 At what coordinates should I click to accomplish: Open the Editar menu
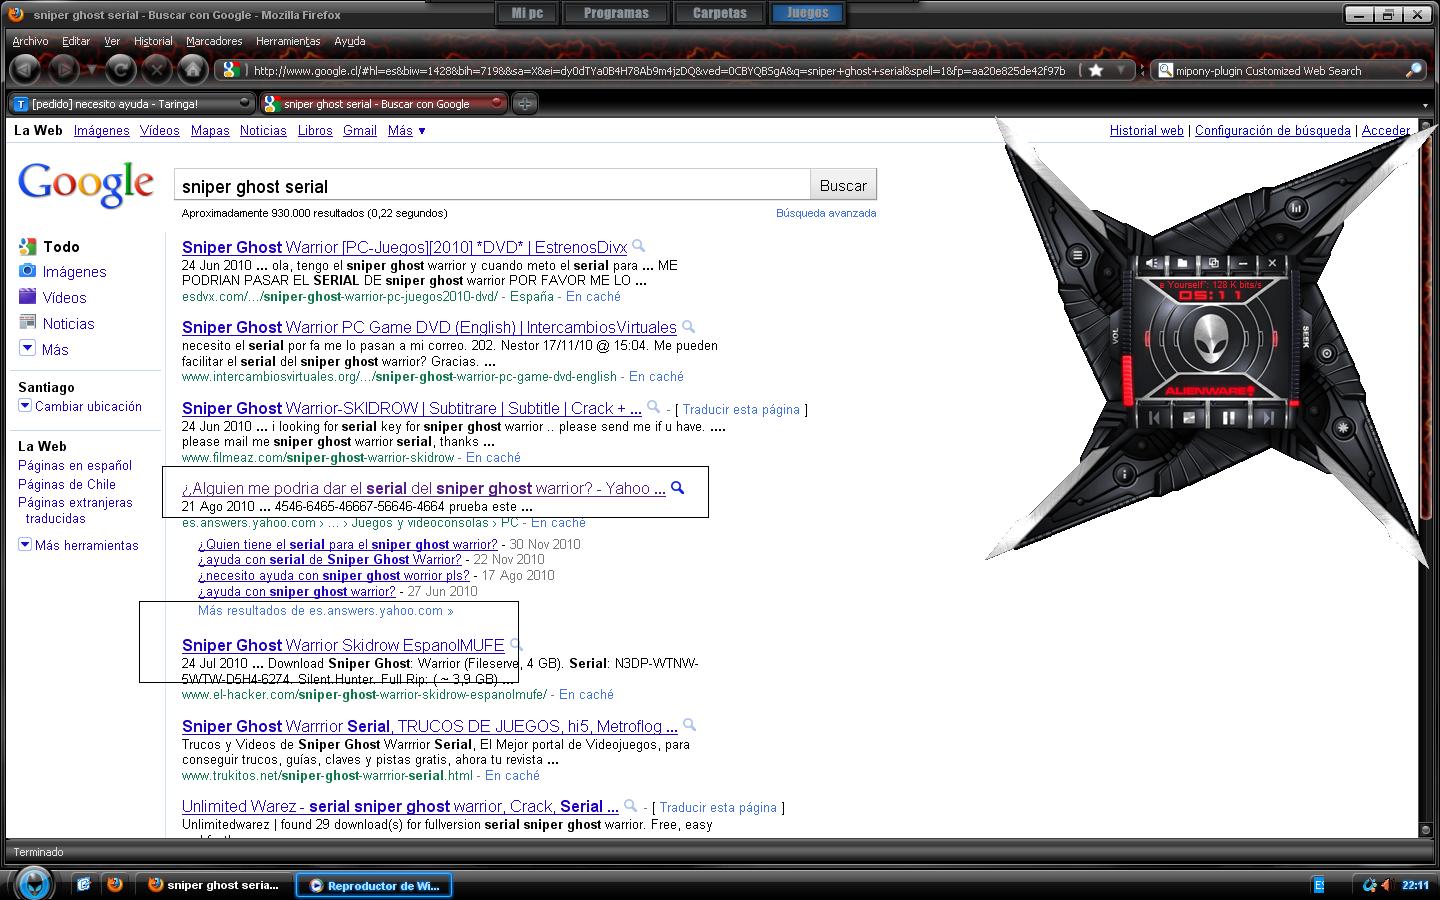coord(76,41)
